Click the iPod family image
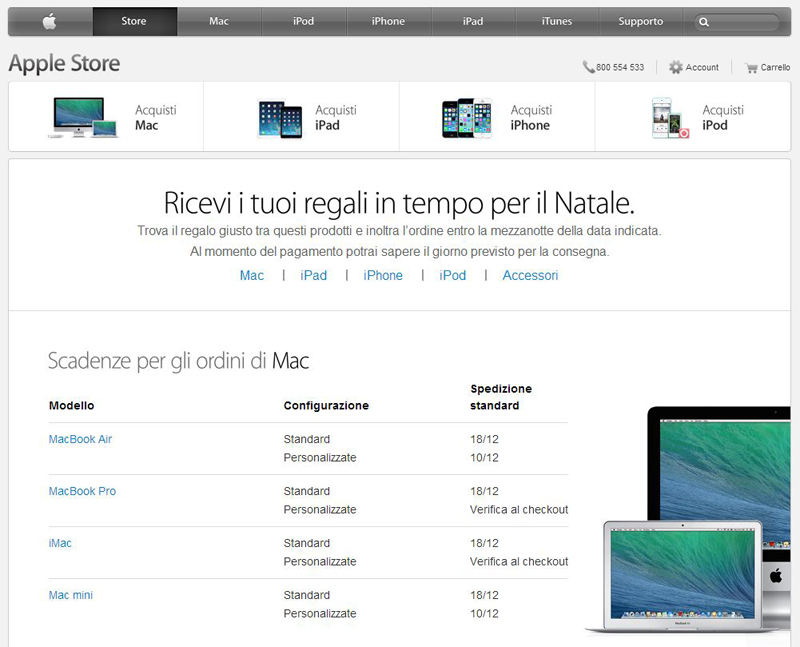This screenshot has width=800, height=647. tap(670, 118)
